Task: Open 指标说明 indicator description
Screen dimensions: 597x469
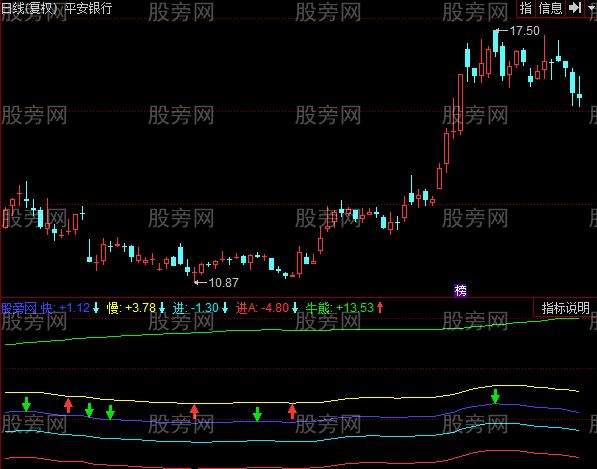Action: point(565,308)
